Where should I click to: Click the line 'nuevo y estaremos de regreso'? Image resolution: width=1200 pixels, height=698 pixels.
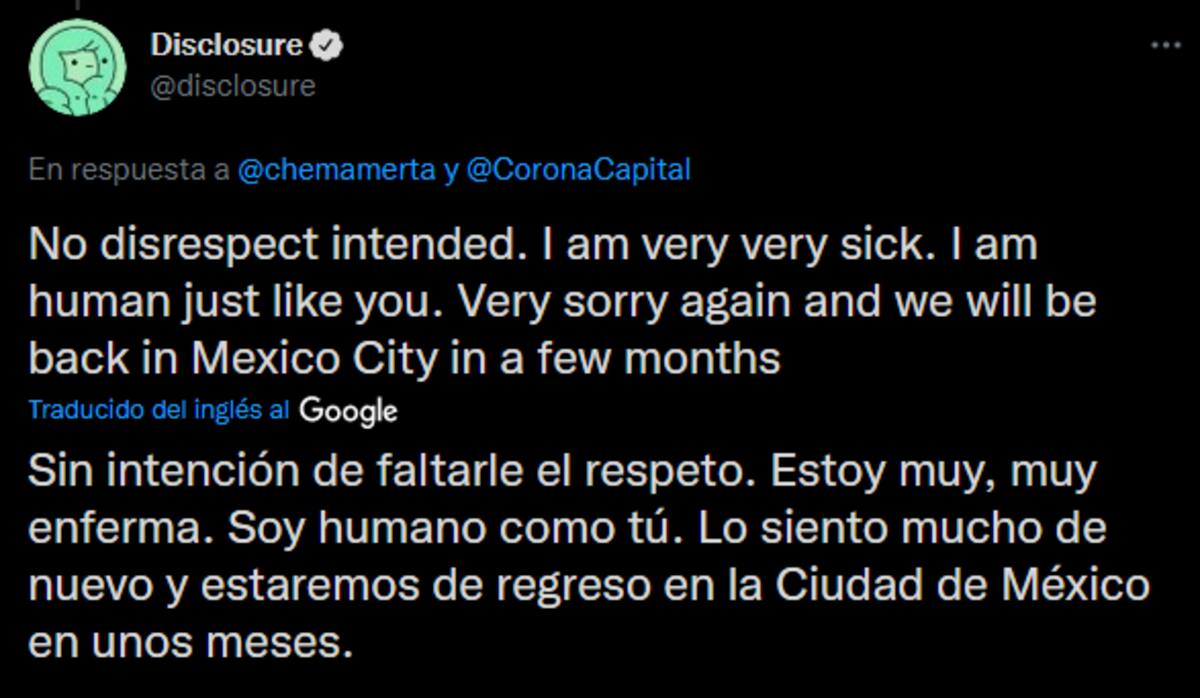(x=589, y=584)
